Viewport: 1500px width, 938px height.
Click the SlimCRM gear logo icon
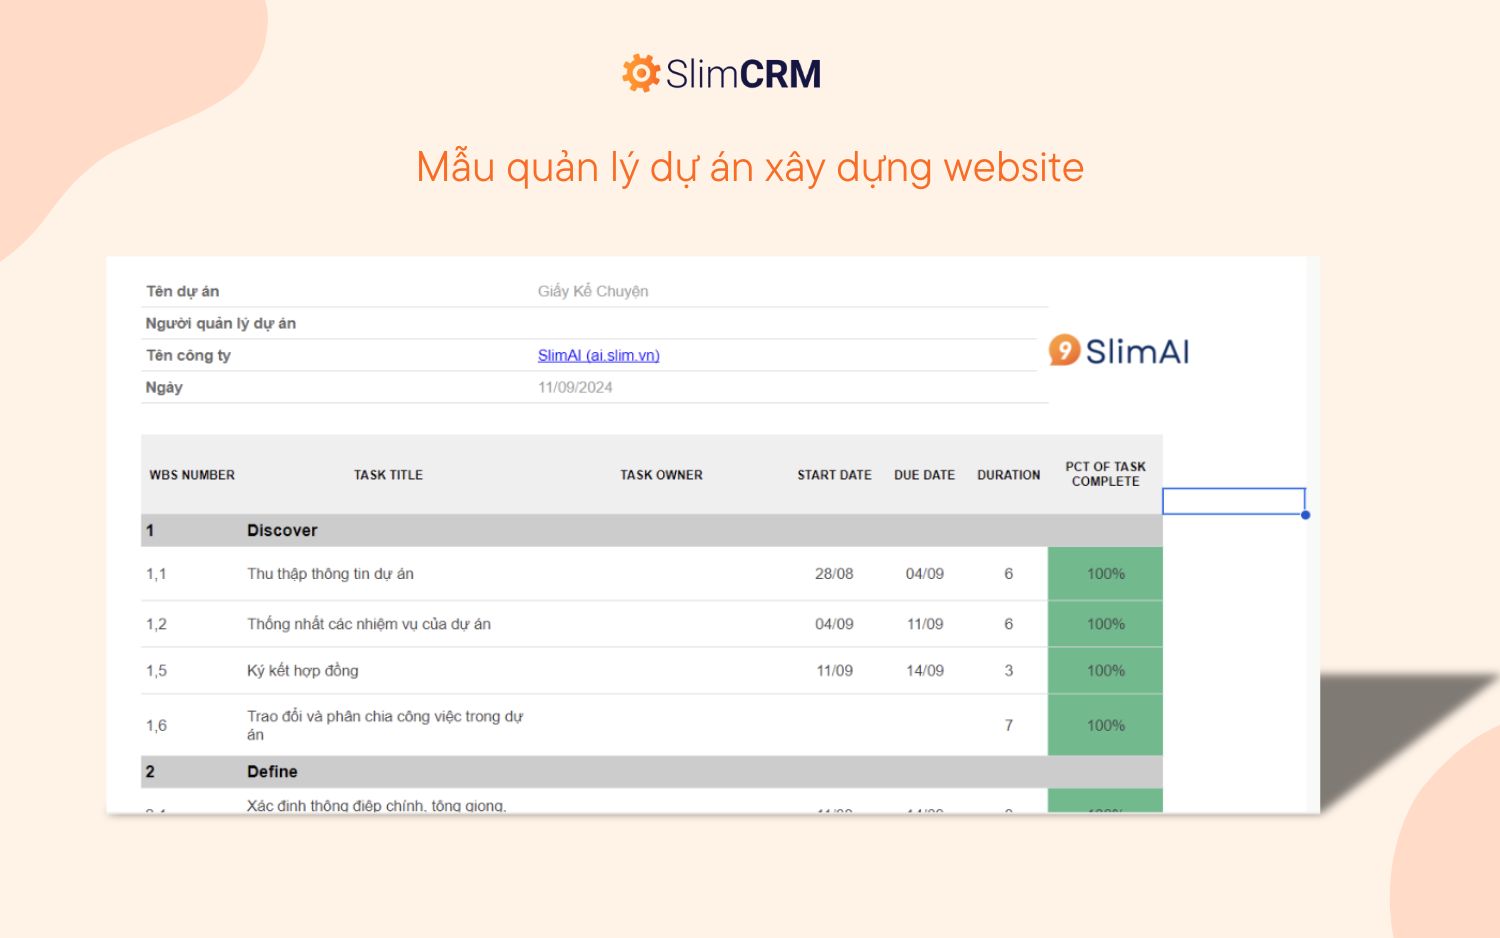(641, 73)
